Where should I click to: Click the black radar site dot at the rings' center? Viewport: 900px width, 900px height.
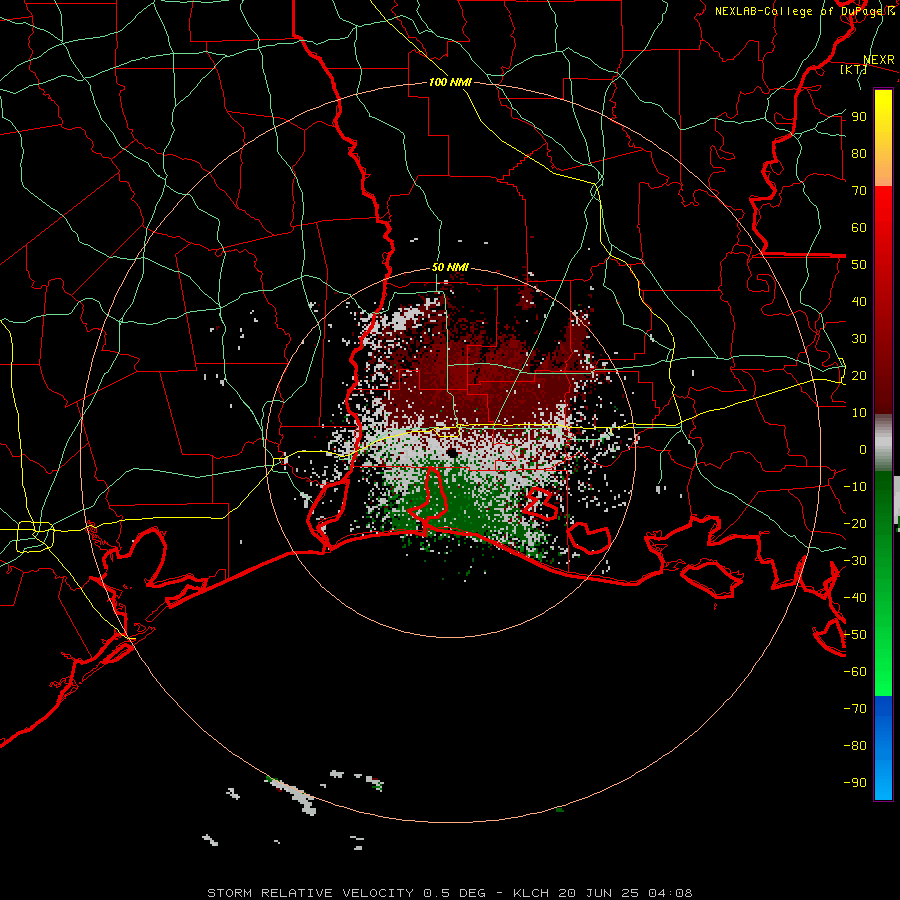[x=452, y=453]
